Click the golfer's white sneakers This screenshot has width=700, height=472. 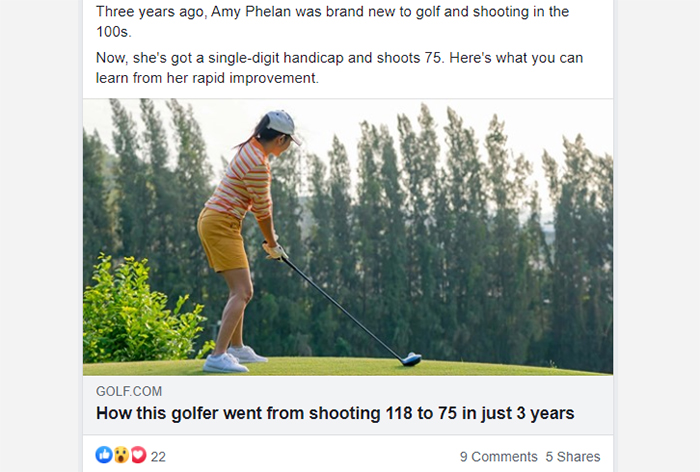[x=234, y=359]
